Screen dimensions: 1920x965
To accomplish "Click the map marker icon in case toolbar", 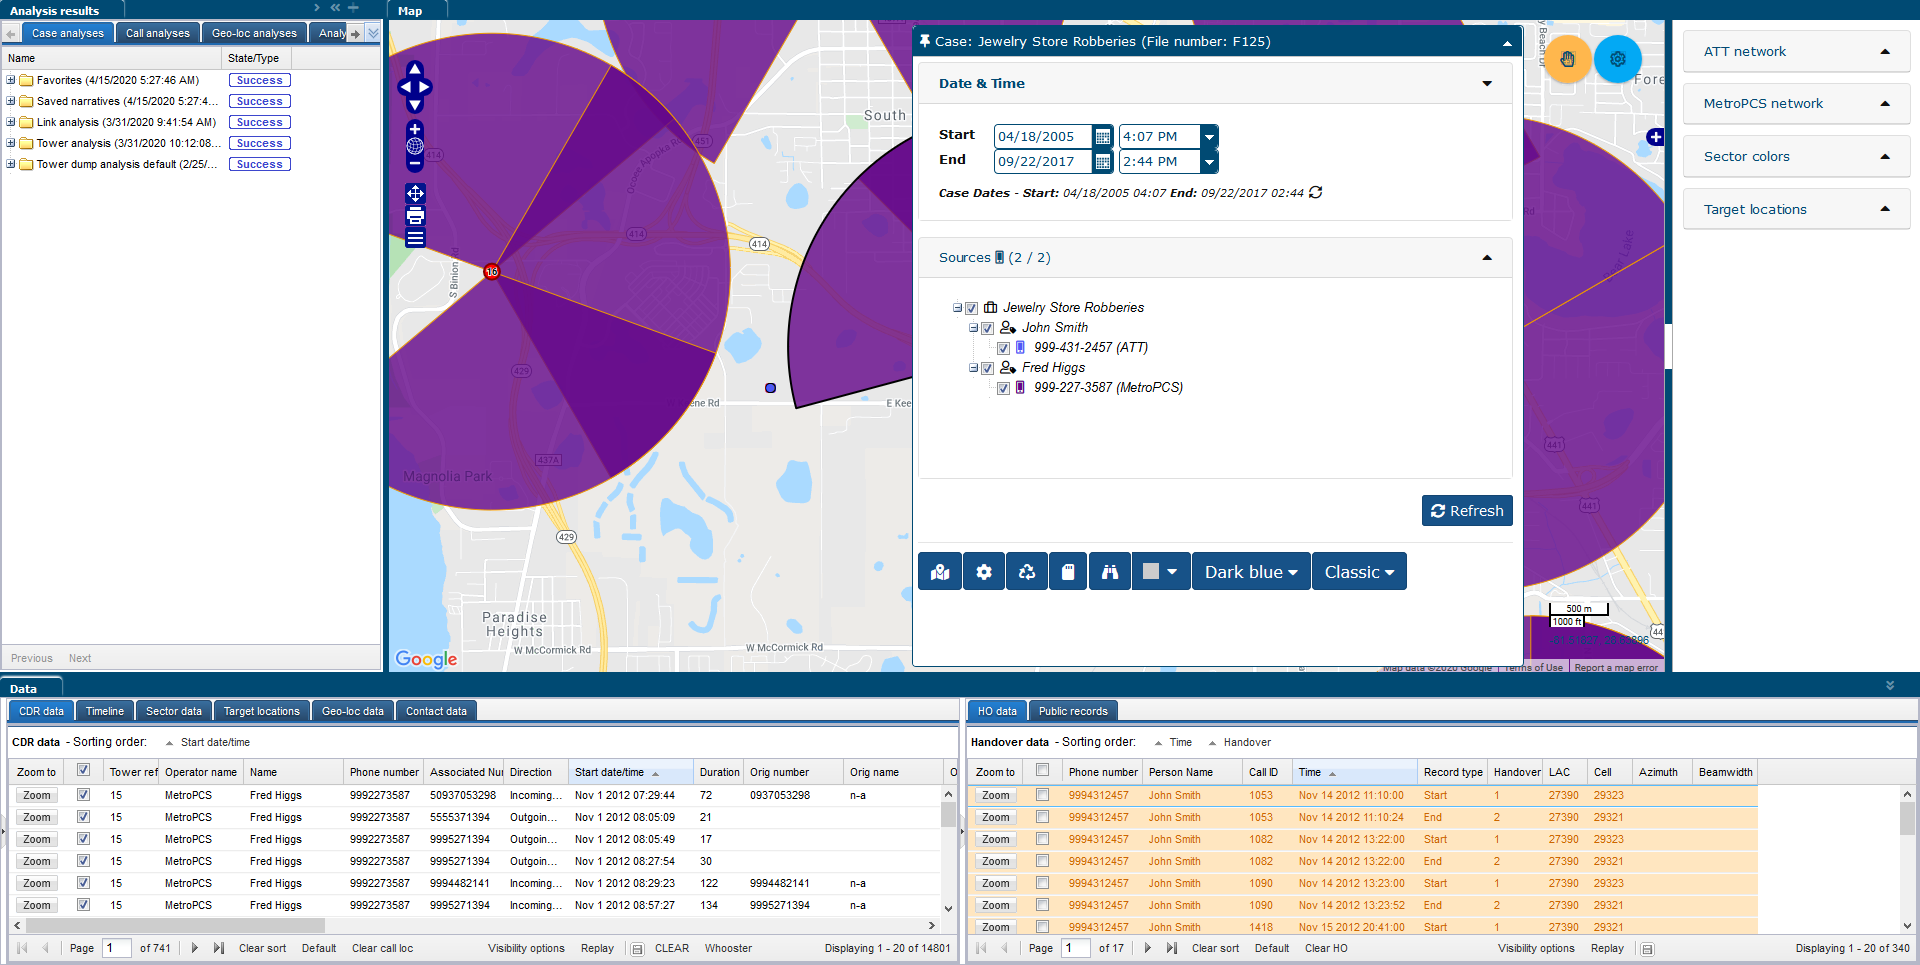I will [940, 572].
